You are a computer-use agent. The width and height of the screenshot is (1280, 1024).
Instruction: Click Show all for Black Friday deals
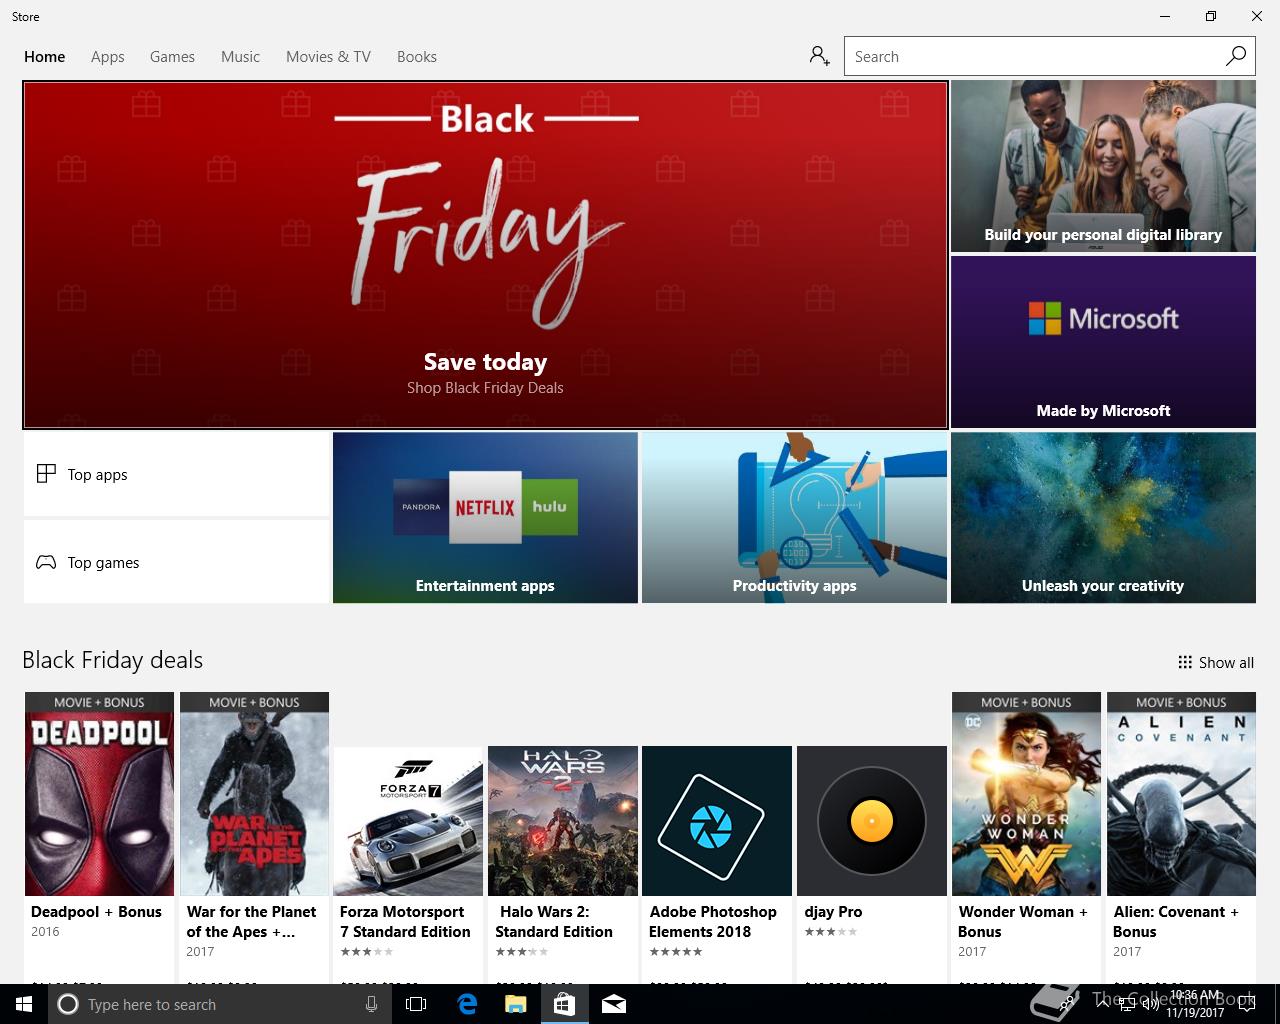click(x=1216, y=662)
